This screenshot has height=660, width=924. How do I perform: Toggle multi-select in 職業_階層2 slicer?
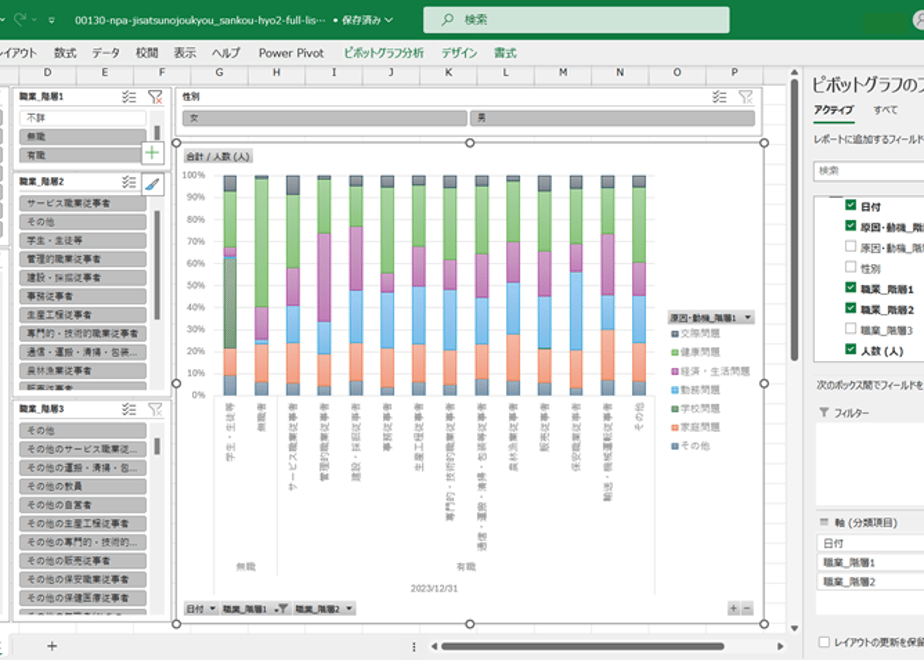coord(129,182)
